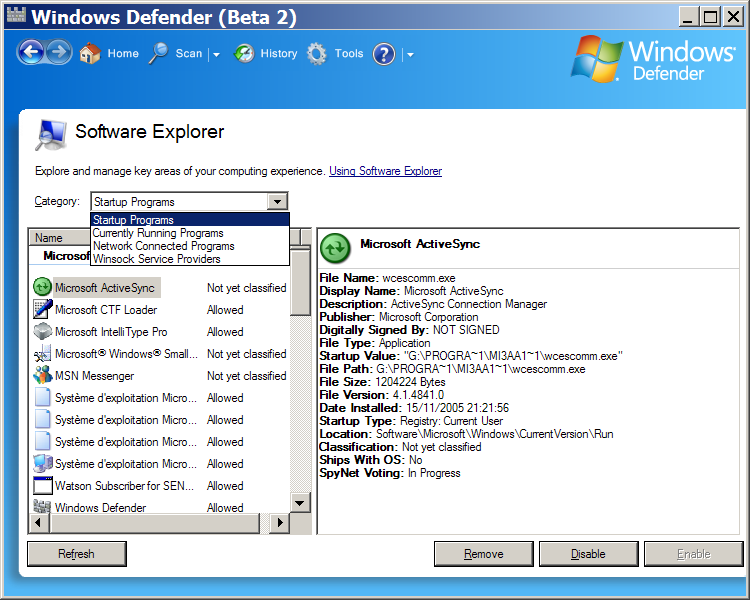The width and height of the screenshot is (750, 600).
Task: Click the Microsoft ActiveSync list icon
Action: click(x=42, y=287)
